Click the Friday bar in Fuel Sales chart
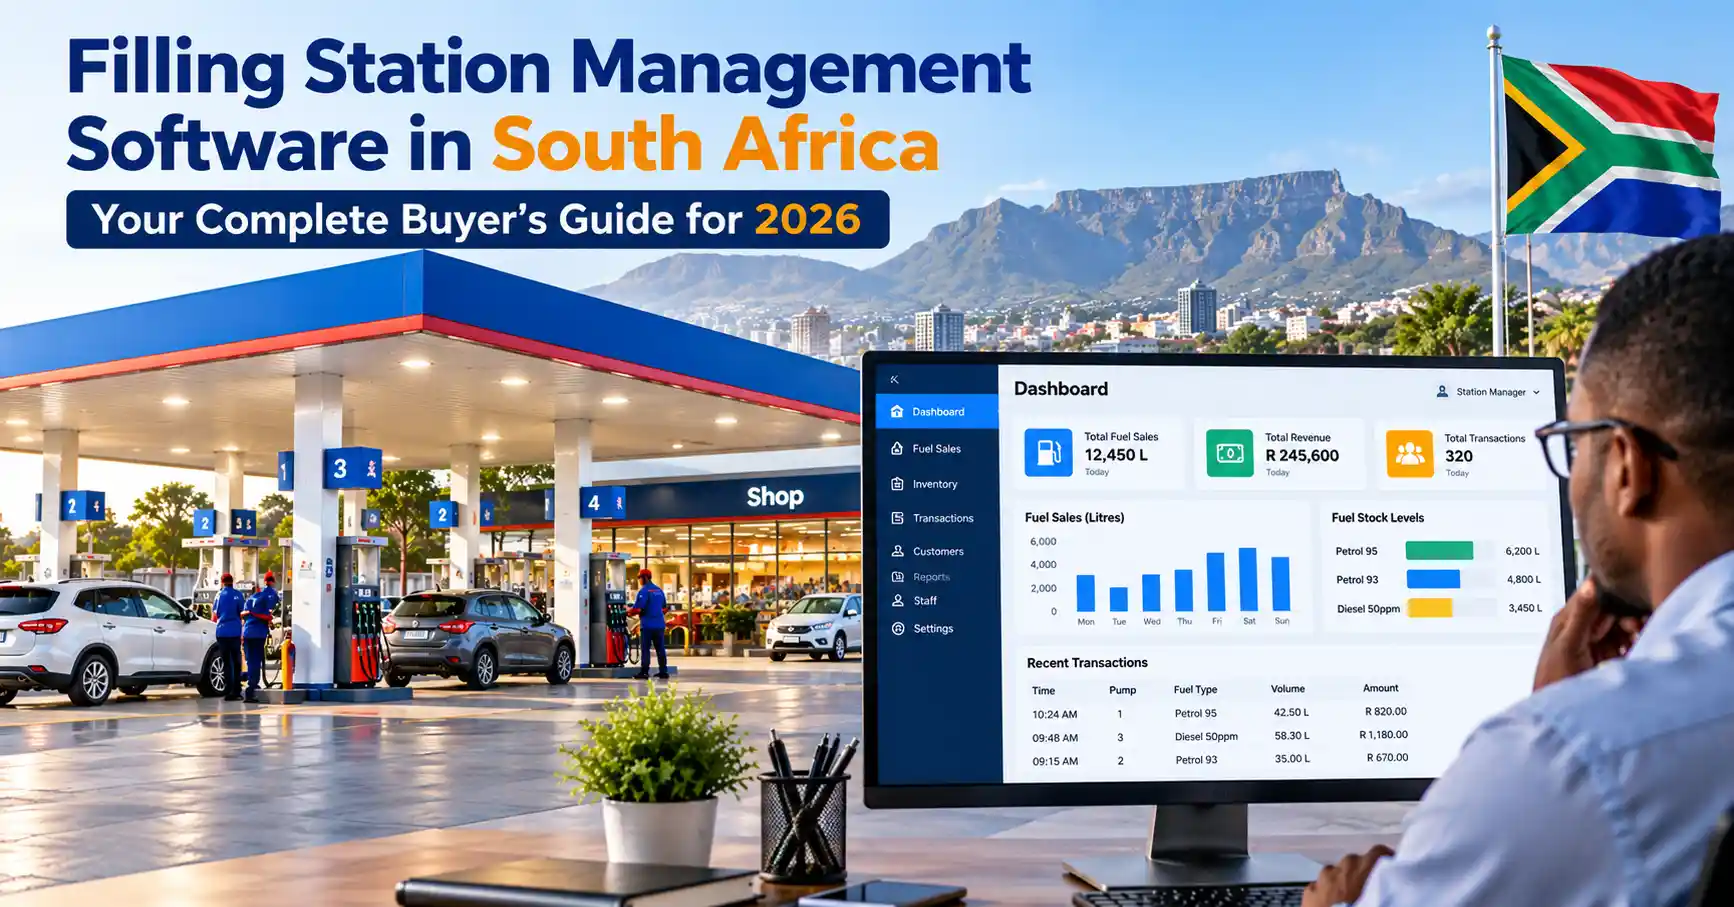This screenshot has height=907, width=1734. pyautogui.click(x=1216, y=582)
